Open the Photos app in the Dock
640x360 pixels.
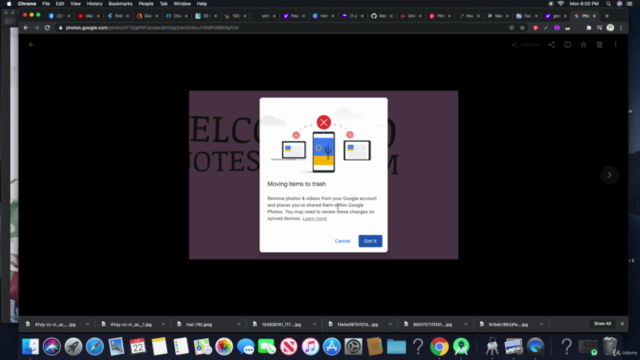224,347
